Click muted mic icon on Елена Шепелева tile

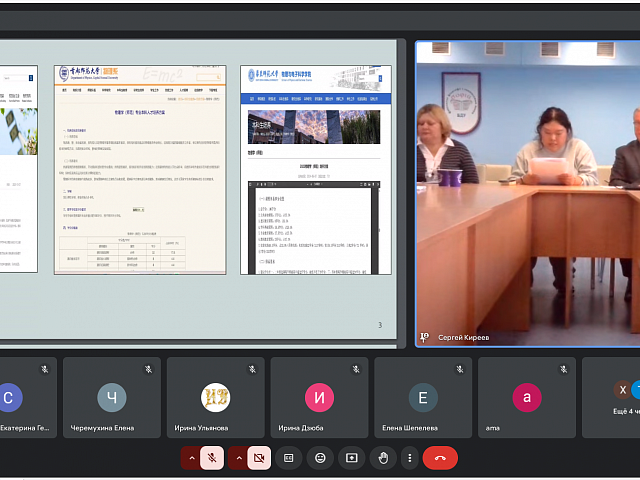pyautogui.click(x=459, y=369)
